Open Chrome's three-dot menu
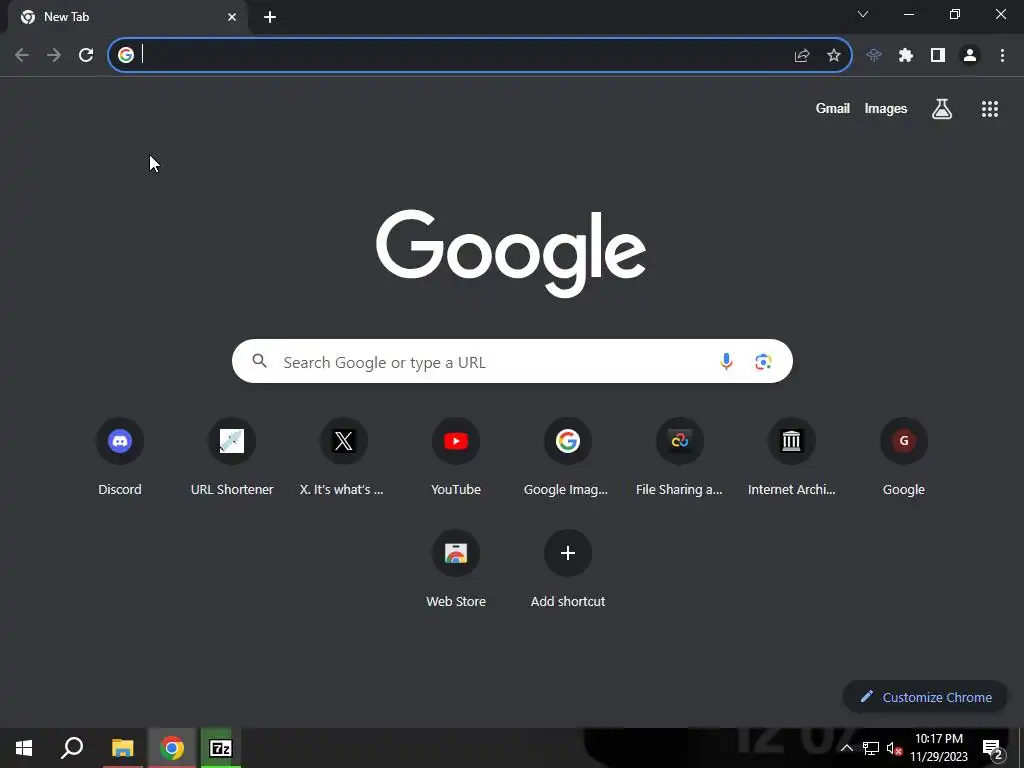 pos(1002,56)
